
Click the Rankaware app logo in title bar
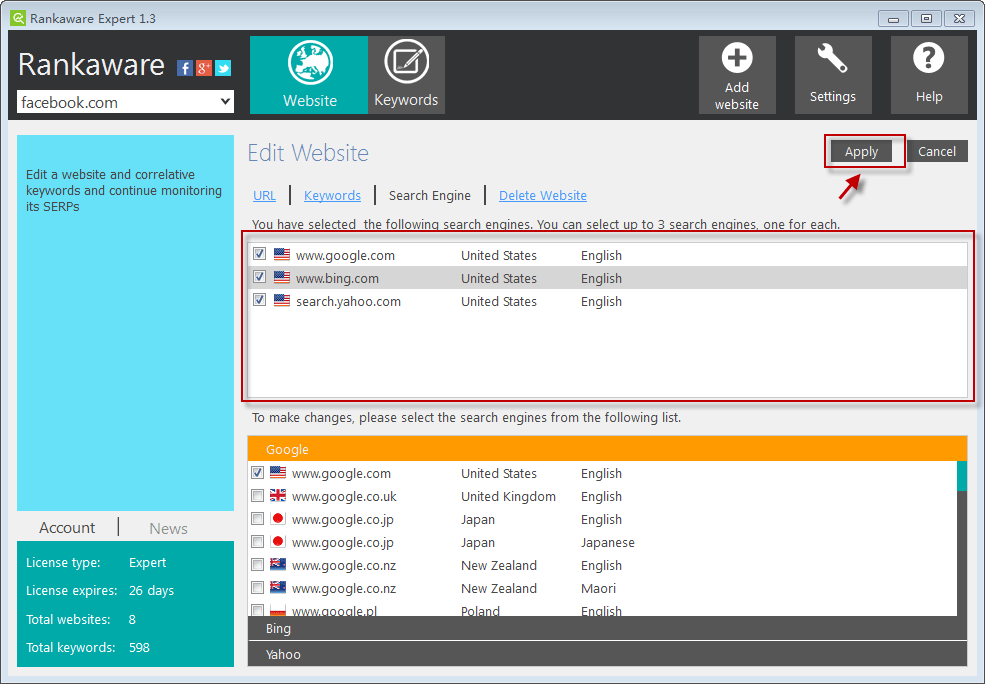point(18,18)
